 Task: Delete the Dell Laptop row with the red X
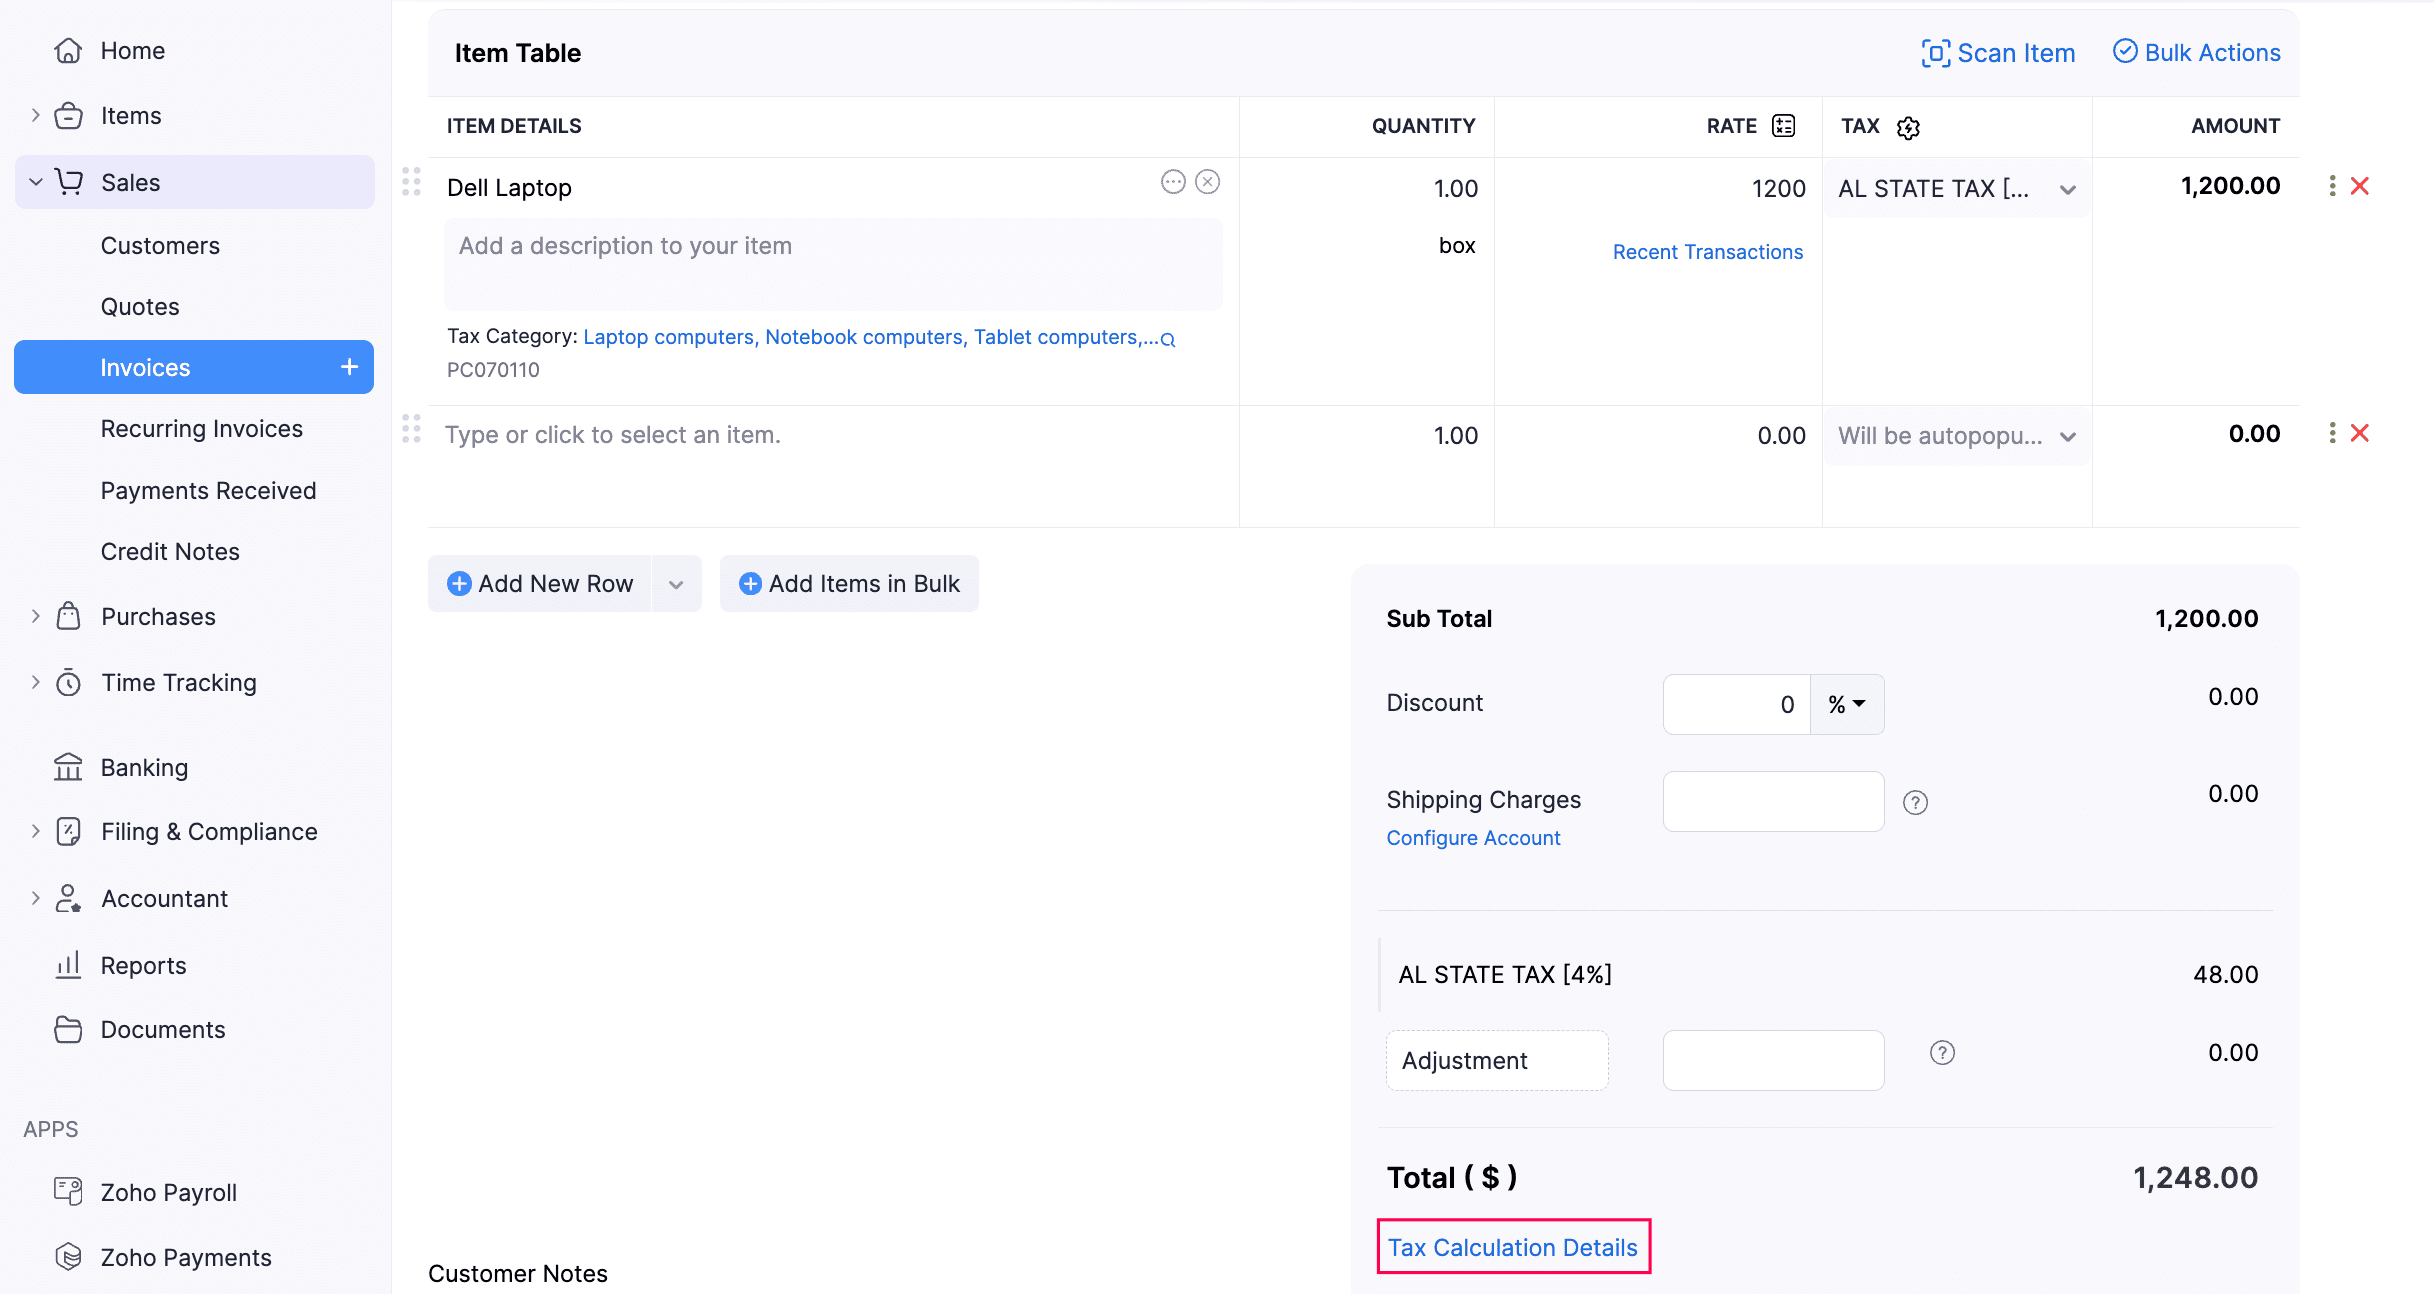pos(2361,185)
